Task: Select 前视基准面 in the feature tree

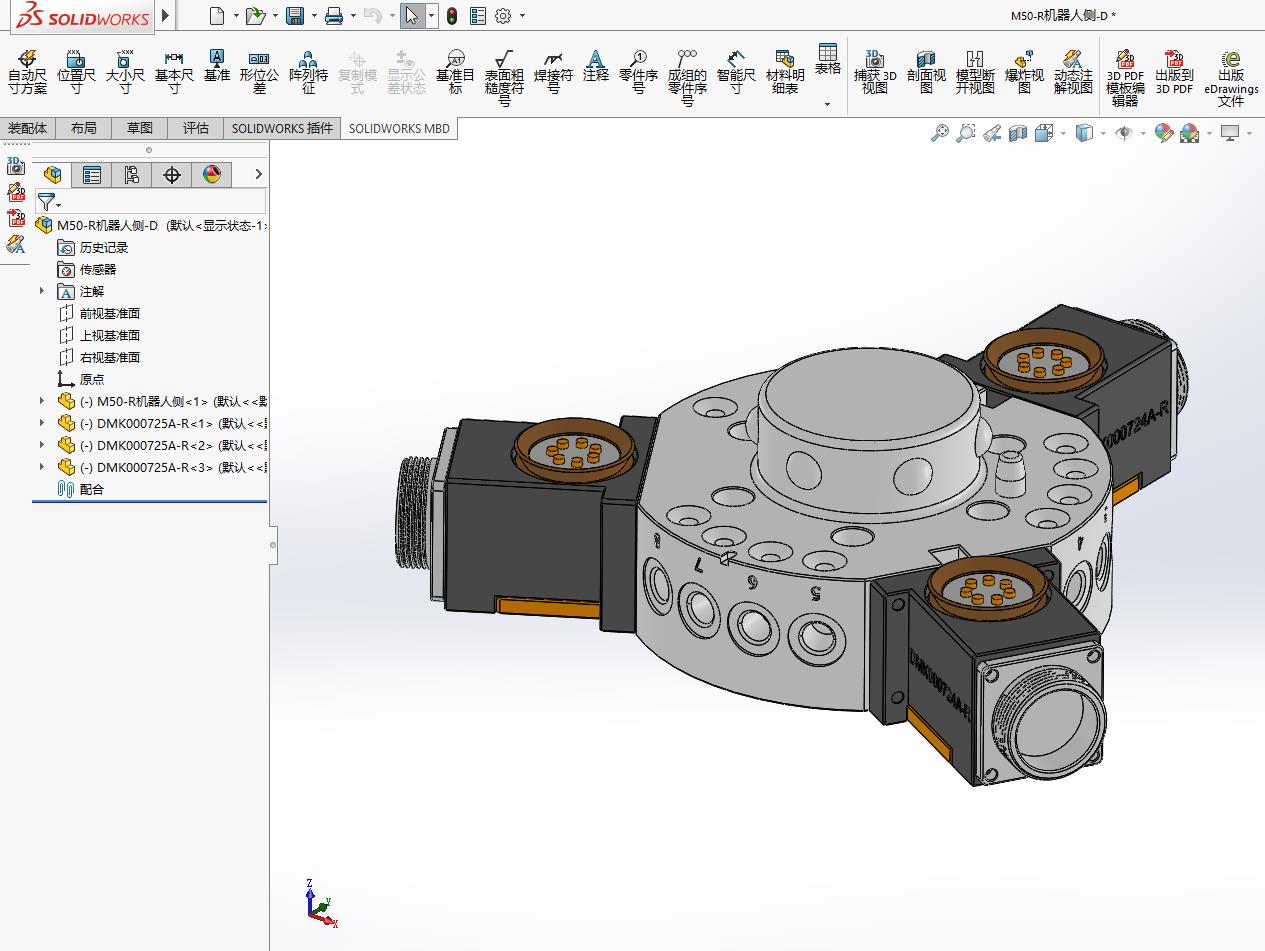Action: pyautogui.click(x=110, y=313)
